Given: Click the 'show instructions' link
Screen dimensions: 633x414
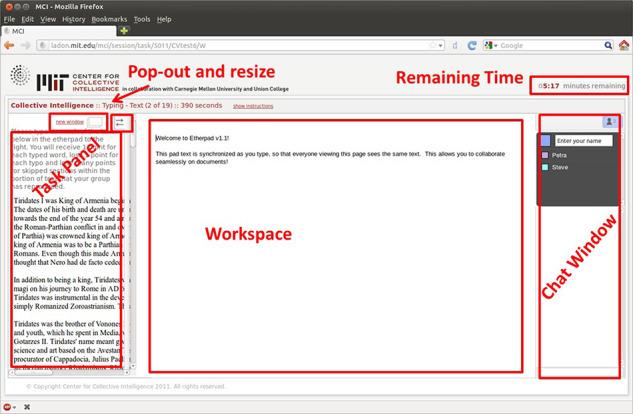Looking at the screenshot, I should 253,105.
